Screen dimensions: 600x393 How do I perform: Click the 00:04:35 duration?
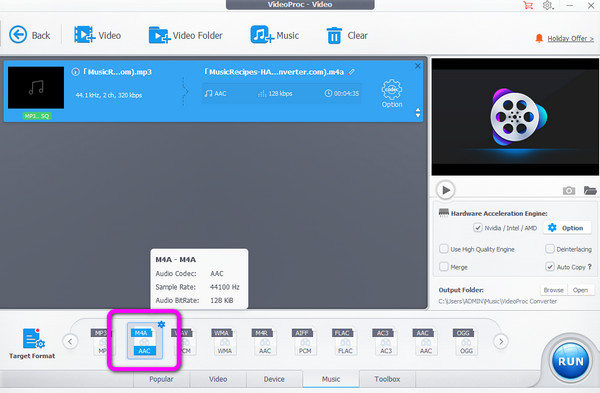[342, 93]
